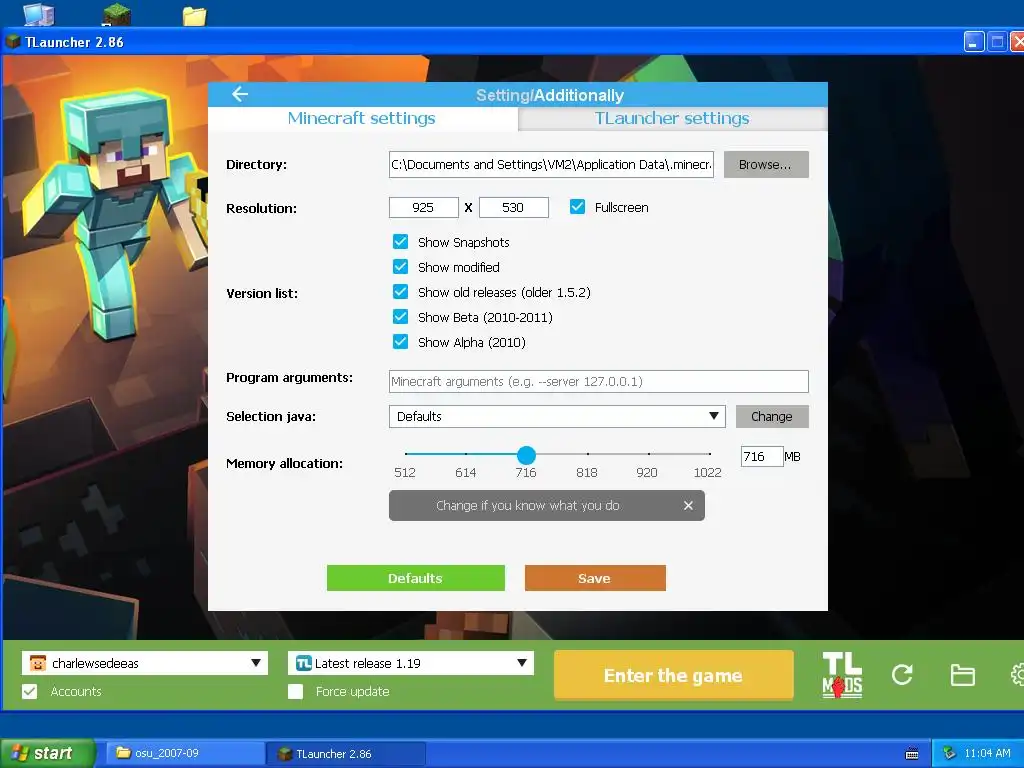The width and height of the screenshot is (1024, 768).
Task: Click the memory allocation slider handle
Action: pos(526,455)
